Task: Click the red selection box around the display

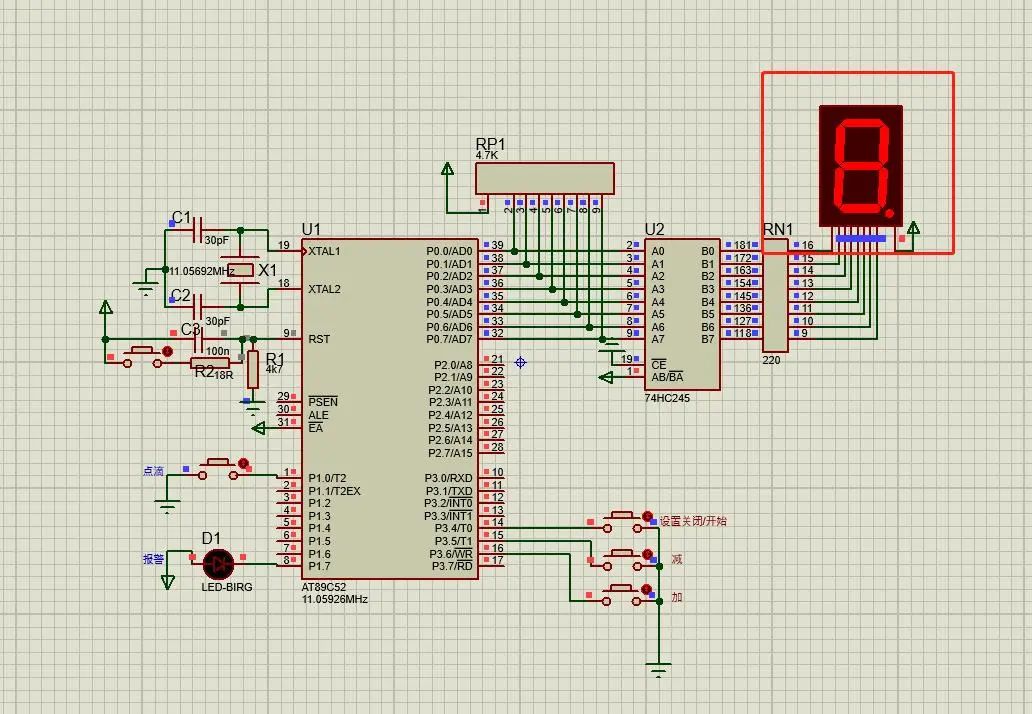Action: (858, 72)
